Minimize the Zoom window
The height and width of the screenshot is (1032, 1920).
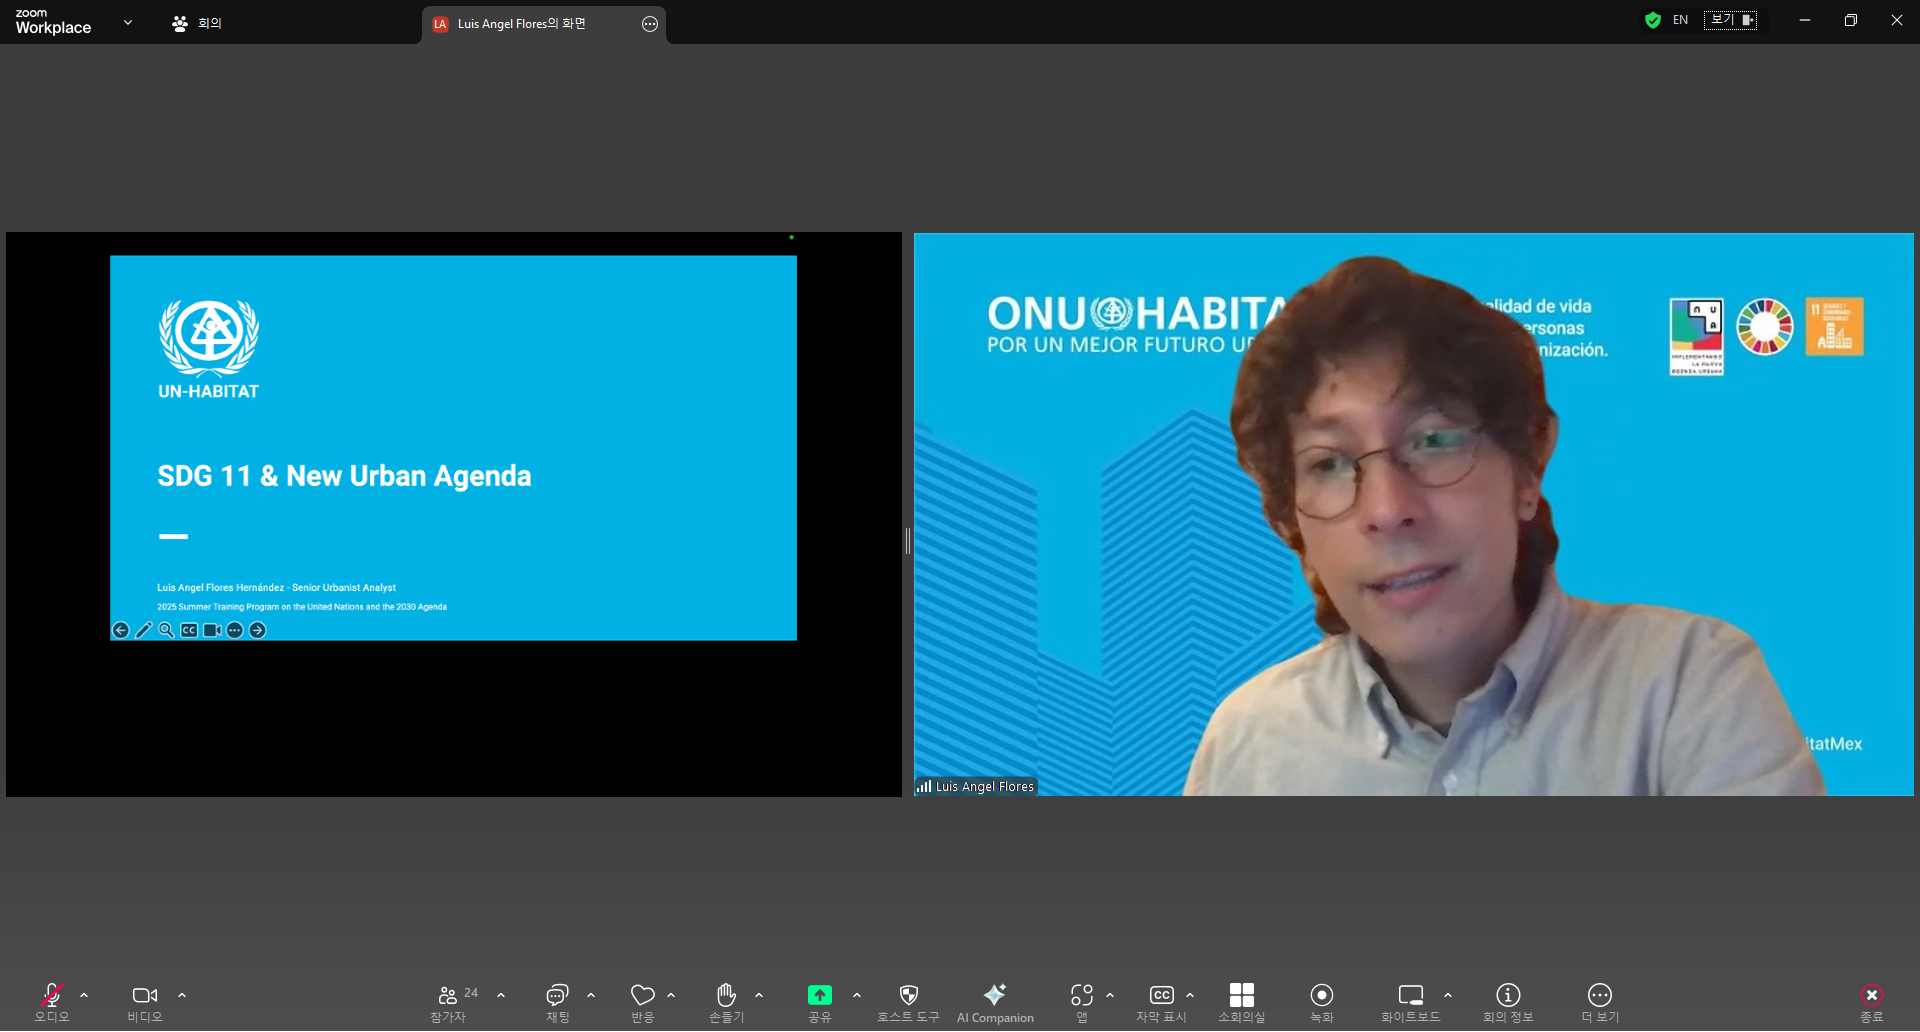click(1805, 20)
